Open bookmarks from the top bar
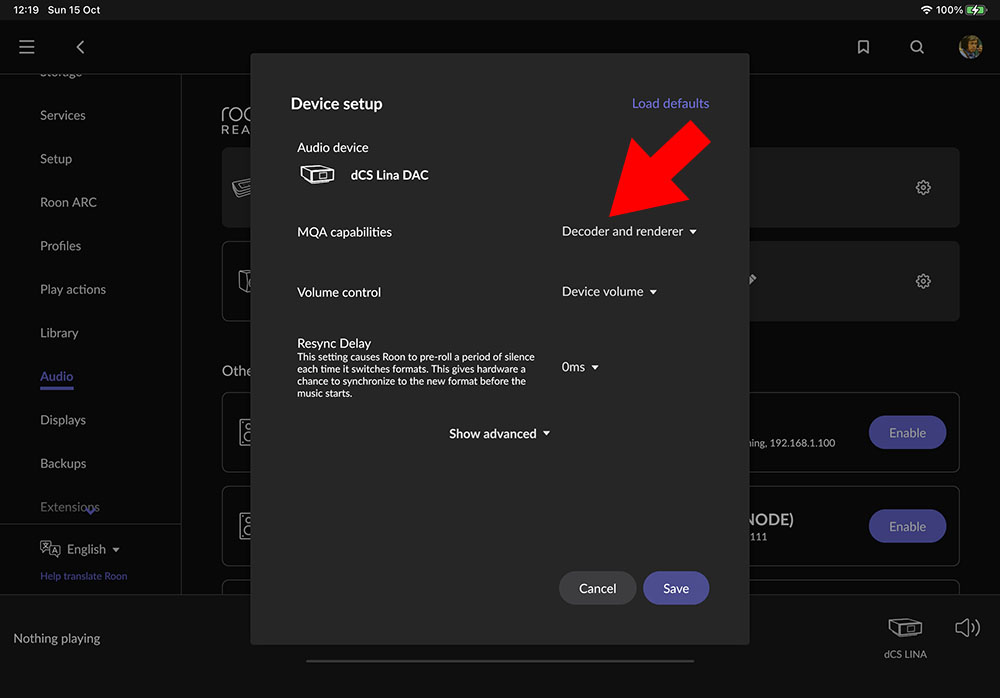This screenshot has height=698, width=1000. tap(863, 47)
